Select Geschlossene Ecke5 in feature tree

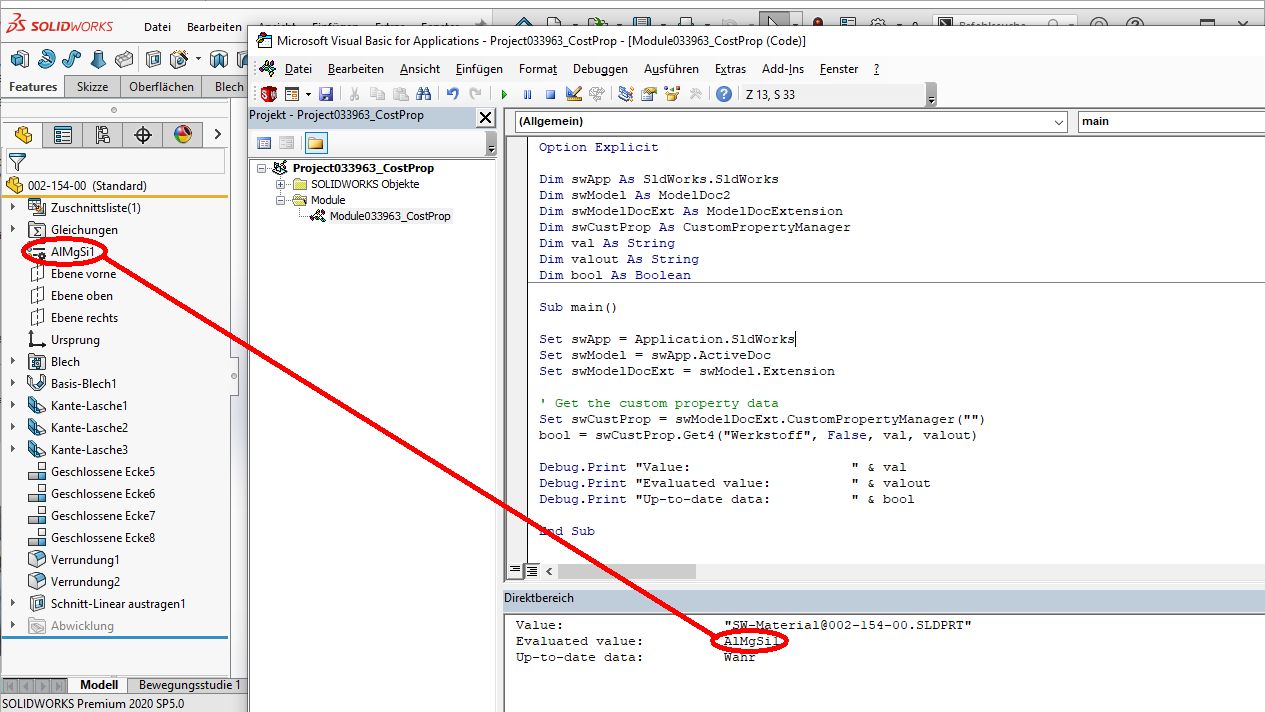click(103, 471)
